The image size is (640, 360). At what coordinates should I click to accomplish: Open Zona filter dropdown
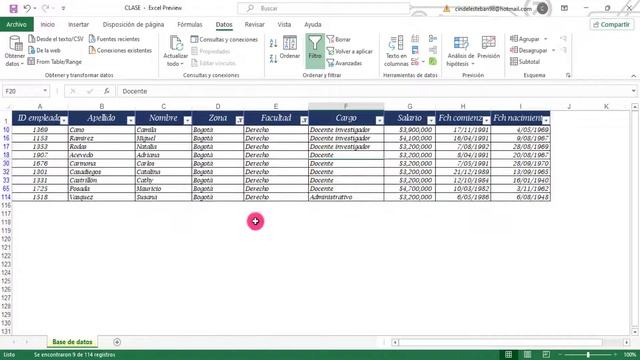coord(240,120)
